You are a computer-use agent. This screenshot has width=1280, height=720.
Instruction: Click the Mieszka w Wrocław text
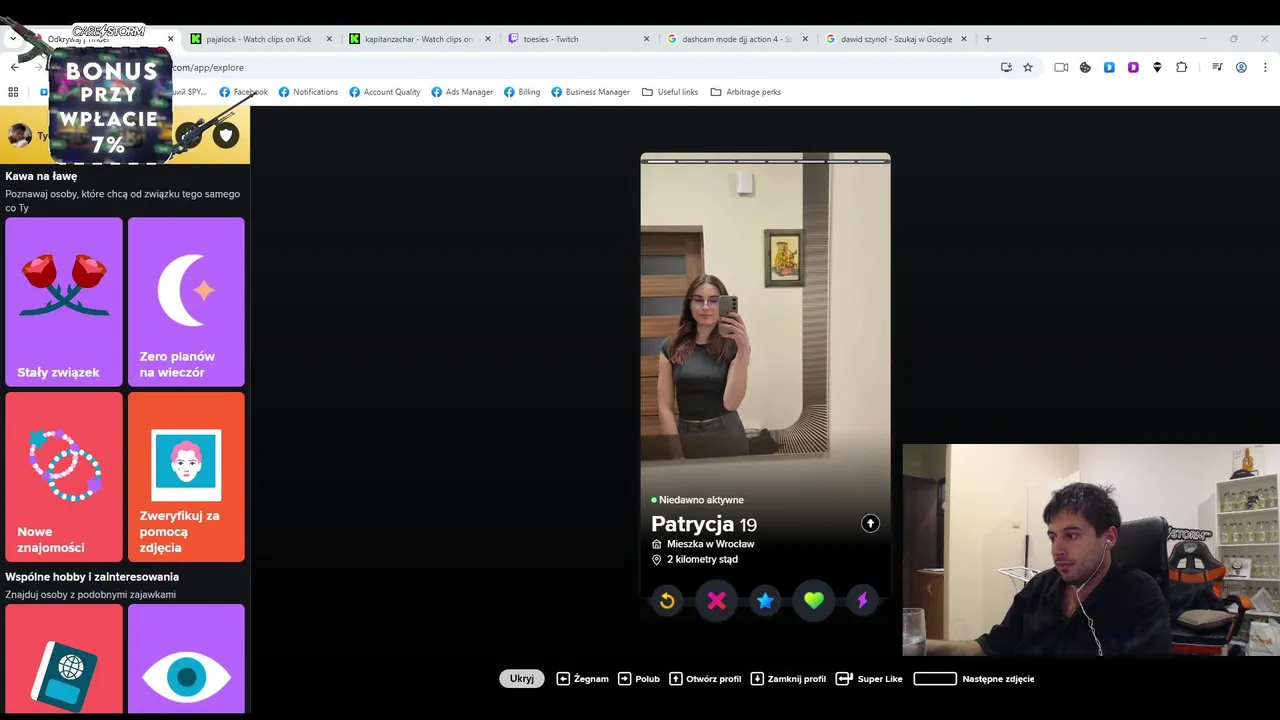[710, 544]
